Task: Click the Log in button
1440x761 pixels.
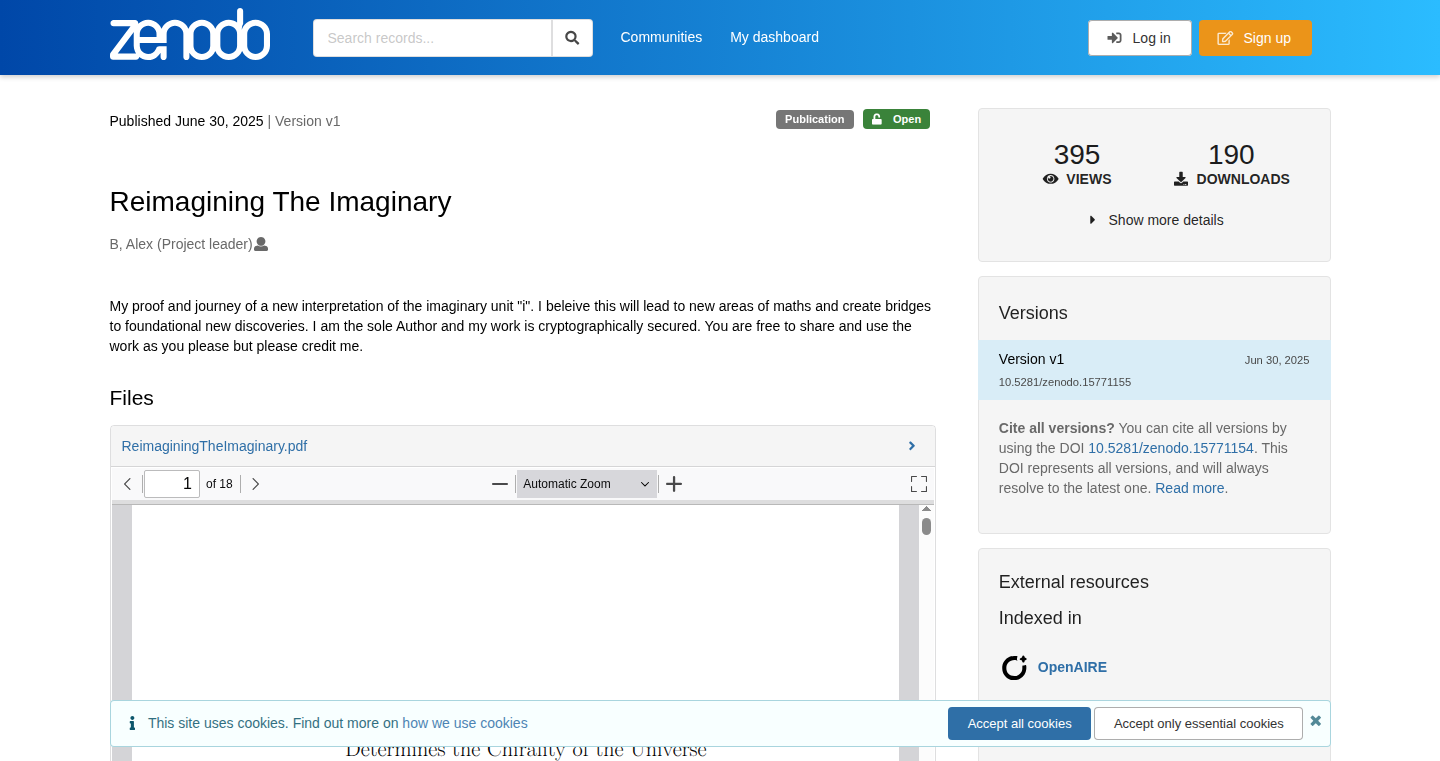Action: (x=1139, y=38)
